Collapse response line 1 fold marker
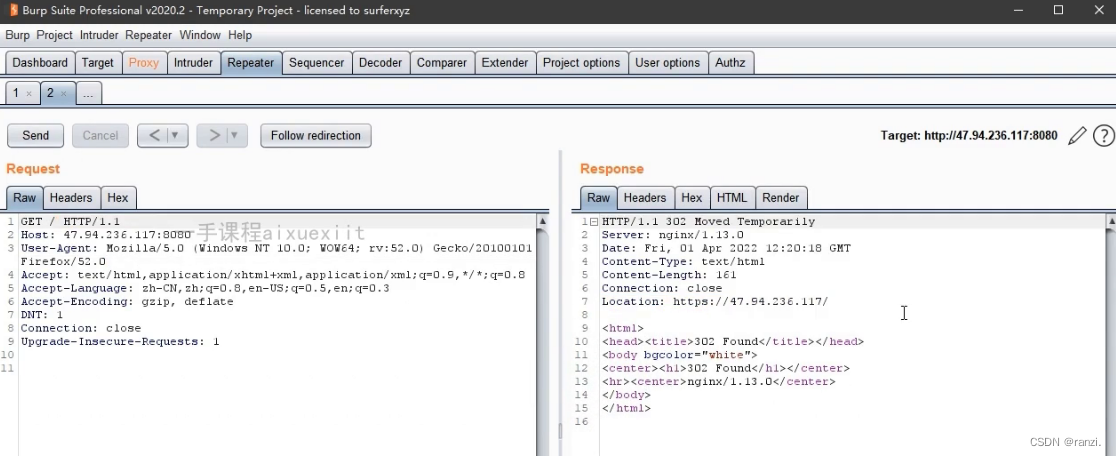 click(594, 222)
